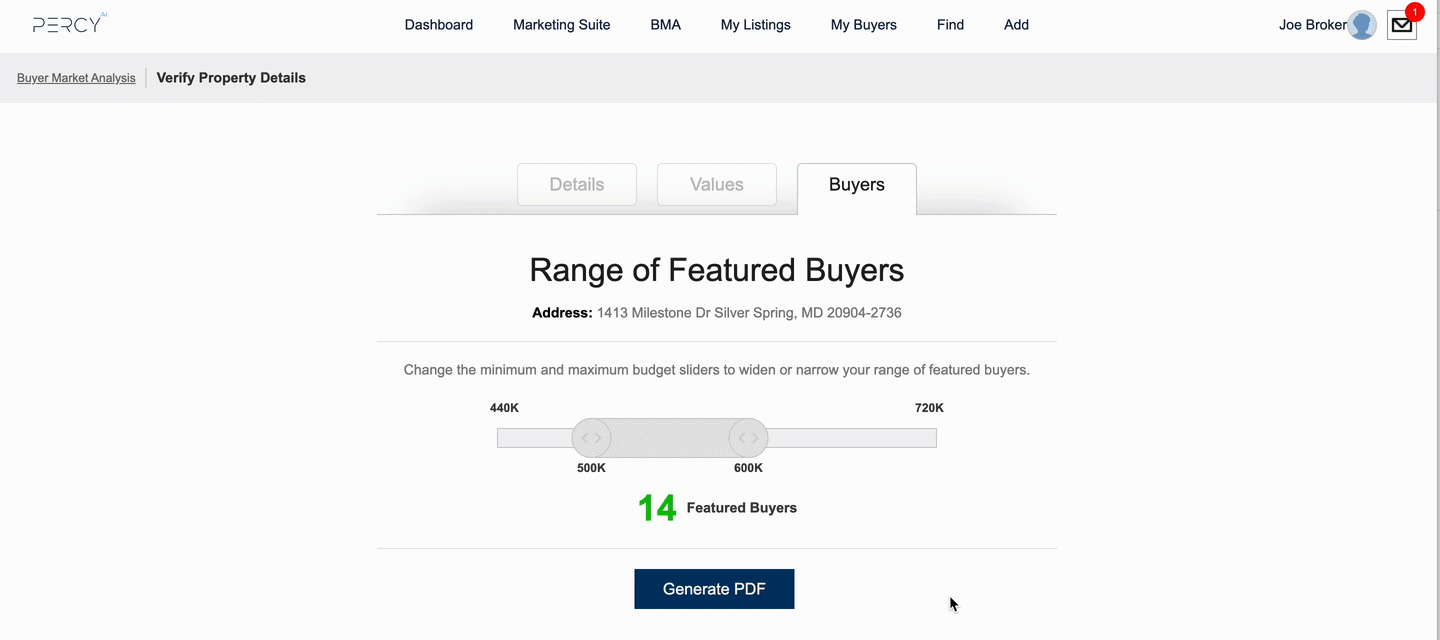Screen dimensions: 1440x640
Task: Click the maximum budget slider handle at 600K
Action: [x=748, y=438]
